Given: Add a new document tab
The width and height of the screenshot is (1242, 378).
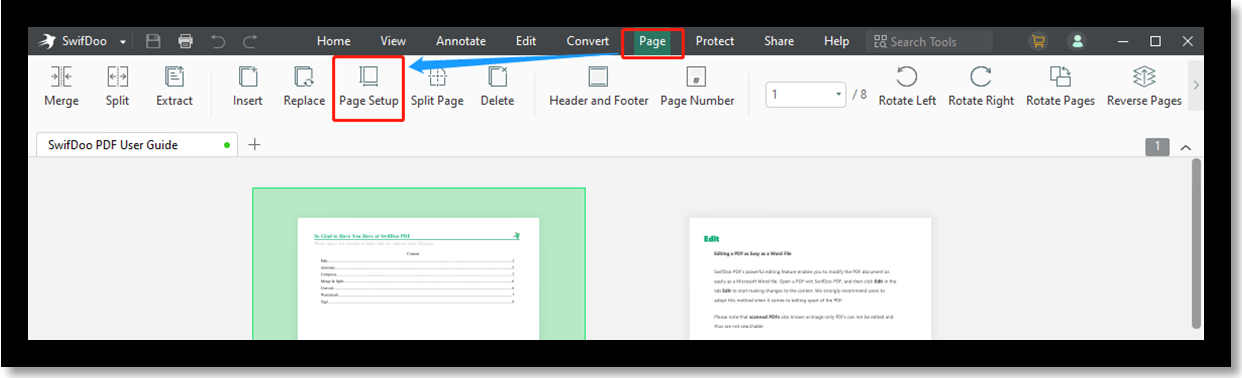Looking at the screenshot, I should click(x=254, y=145).
